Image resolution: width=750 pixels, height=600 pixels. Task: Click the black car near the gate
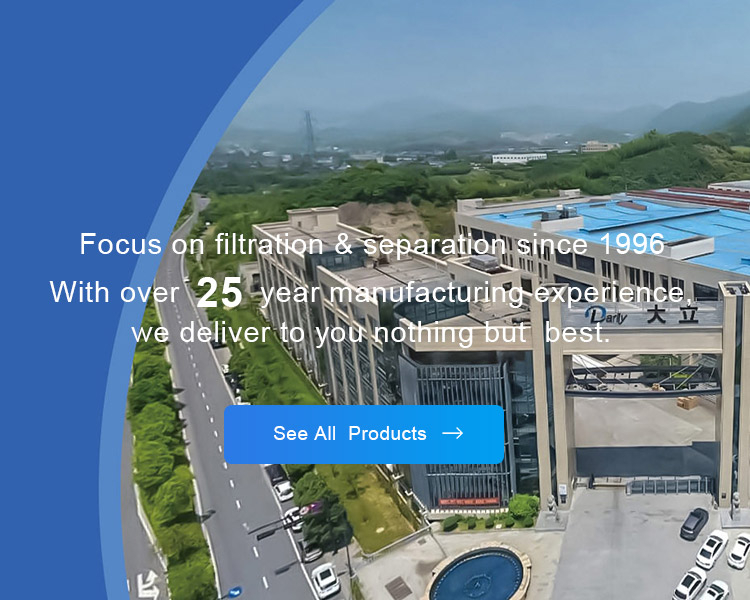694,523
